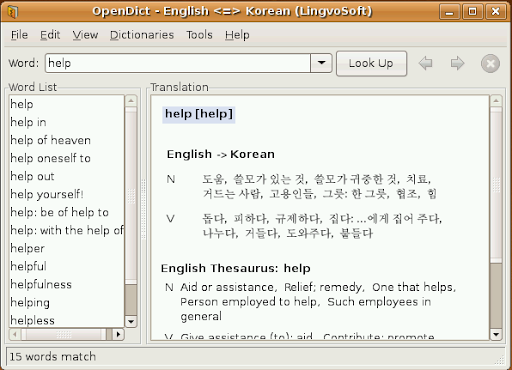Close the OpenDict window
Viewport: 512px width, 370px height.
click(496, 12)
